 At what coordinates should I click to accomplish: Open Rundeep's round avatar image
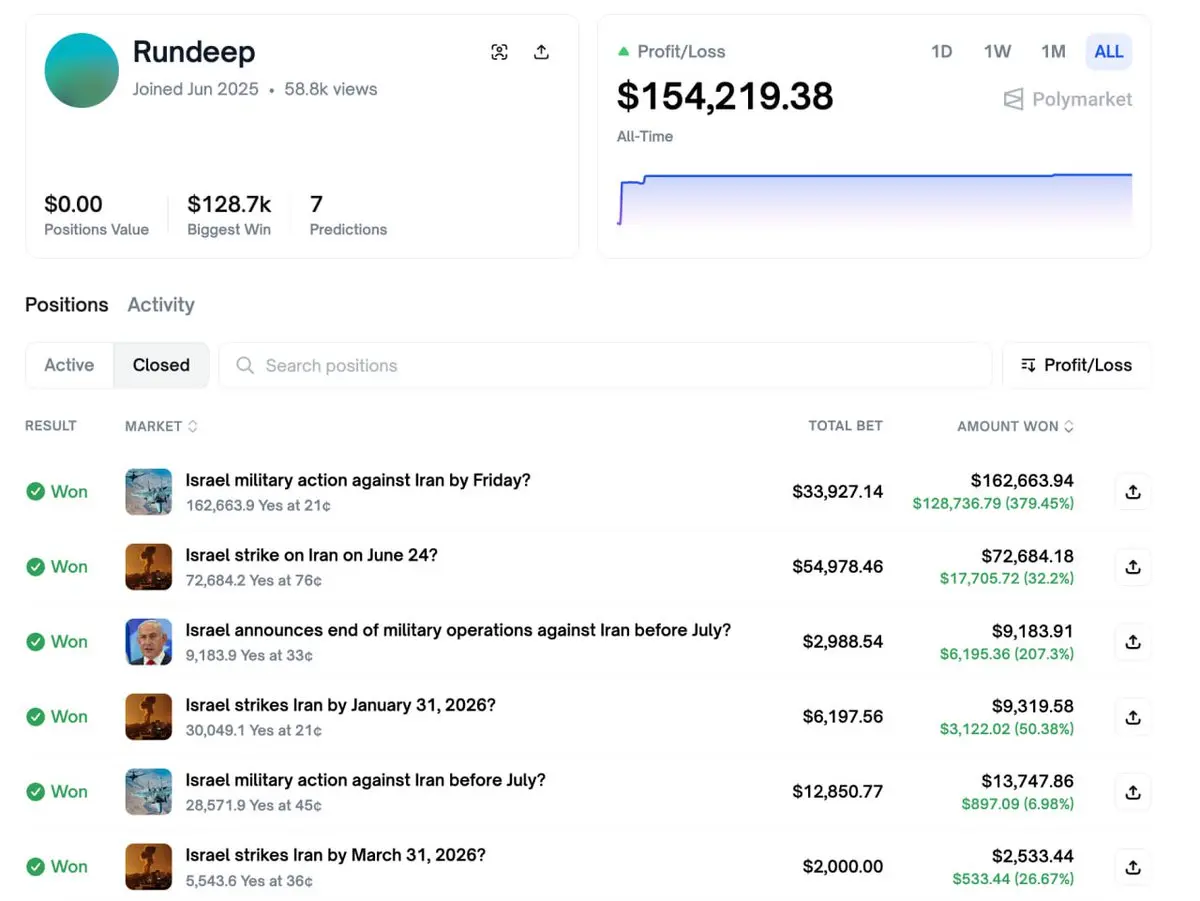click(x=82, y=70)
